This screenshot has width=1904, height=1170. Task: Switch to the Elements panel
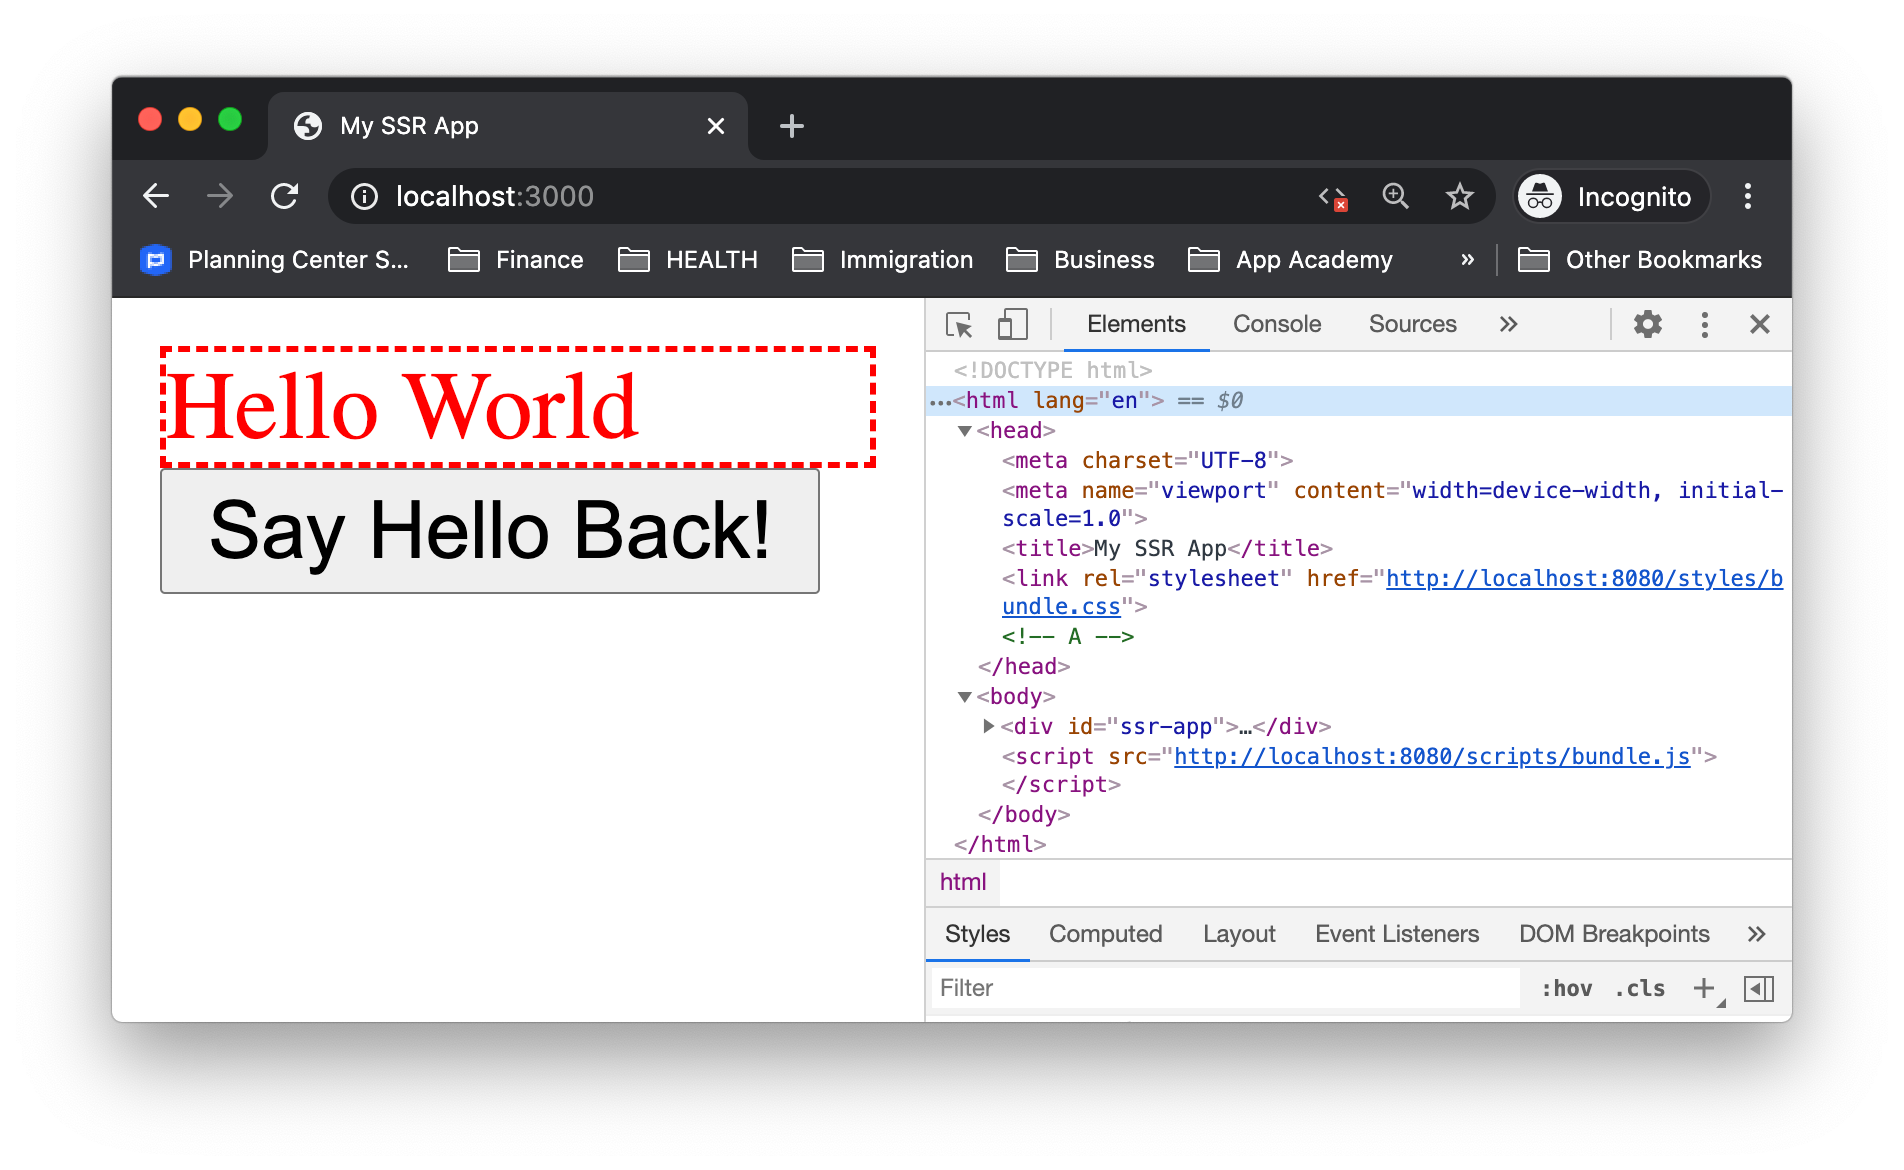point(1136,324)
